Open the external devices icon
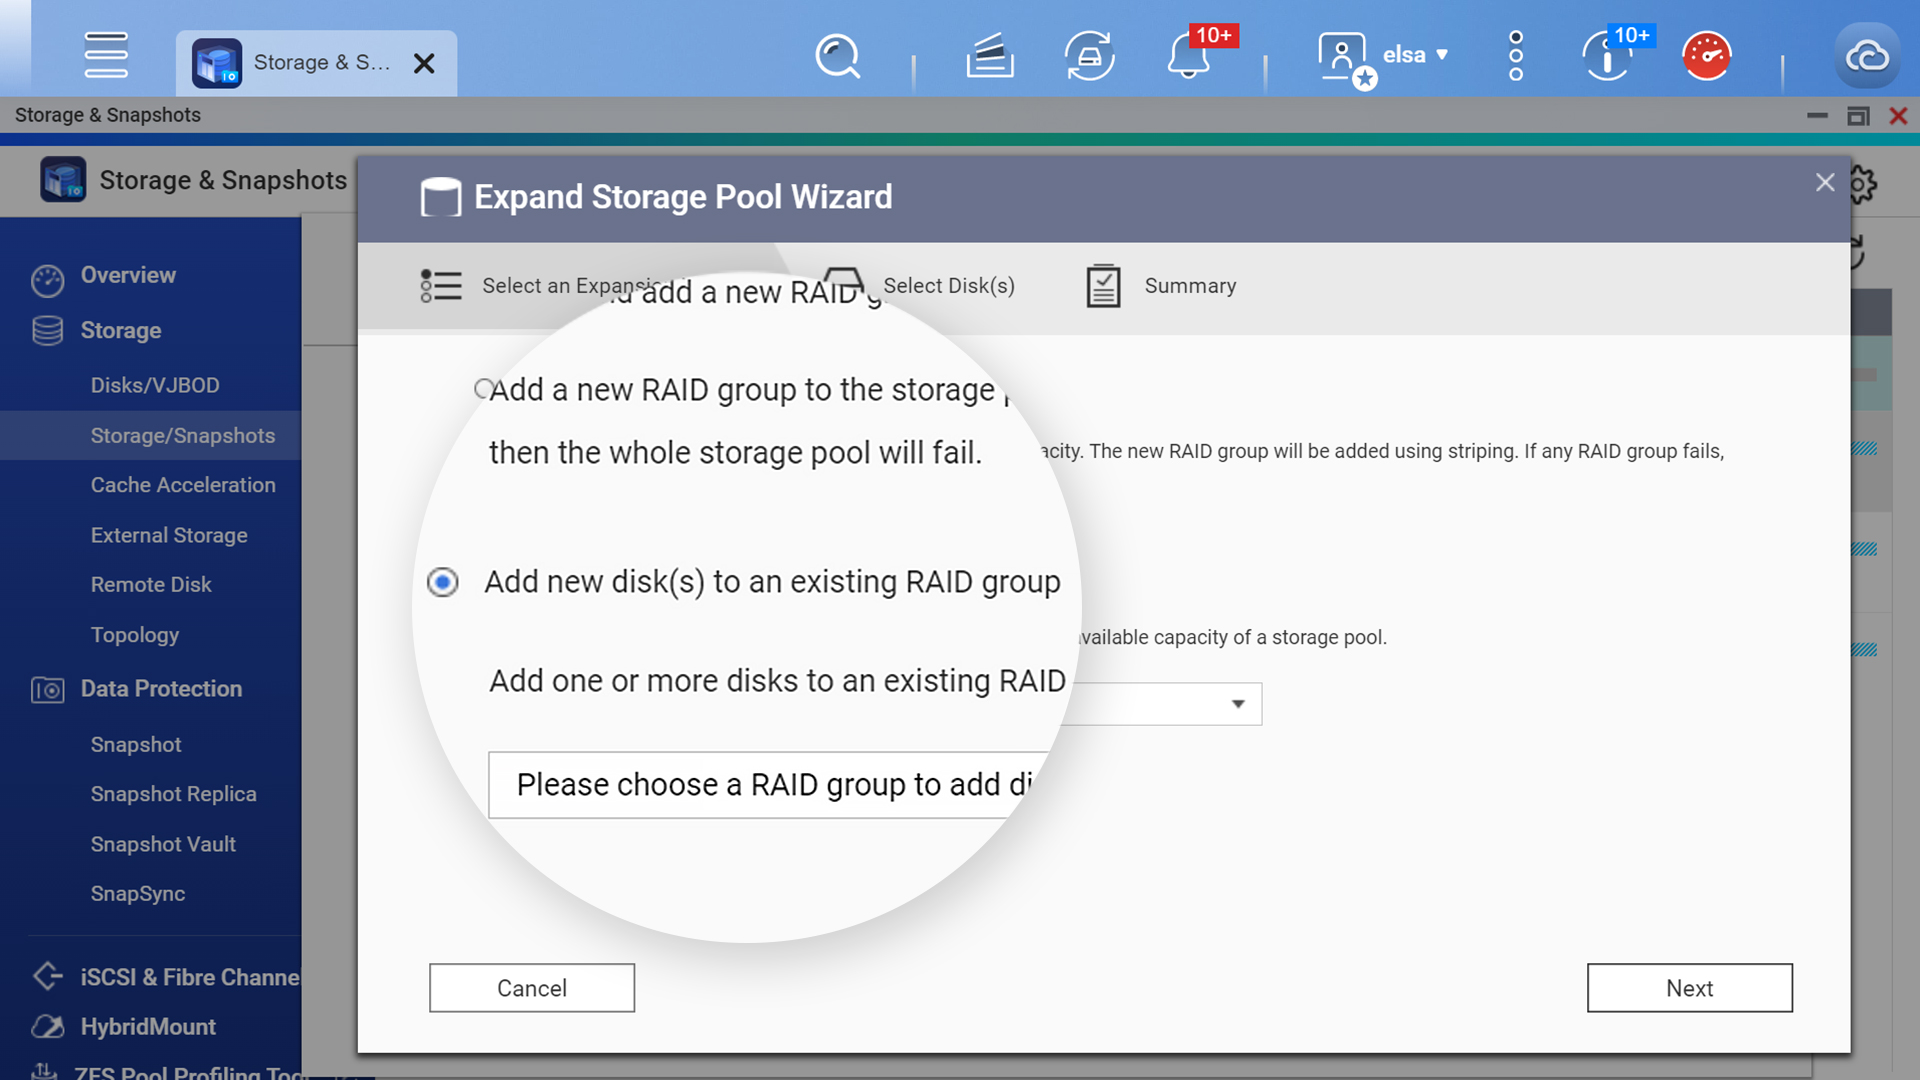This screenshot has height=1080, width=1920. click(x=1089, y=56)
